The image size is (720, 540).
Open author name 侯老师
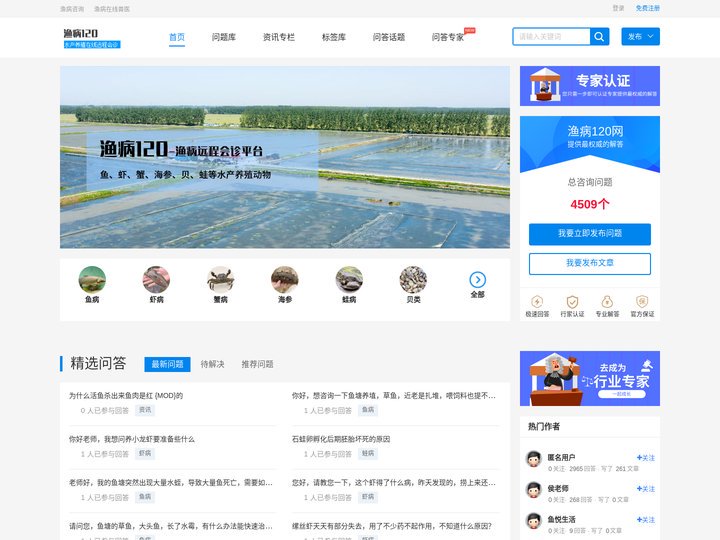(x=558, y=488)
